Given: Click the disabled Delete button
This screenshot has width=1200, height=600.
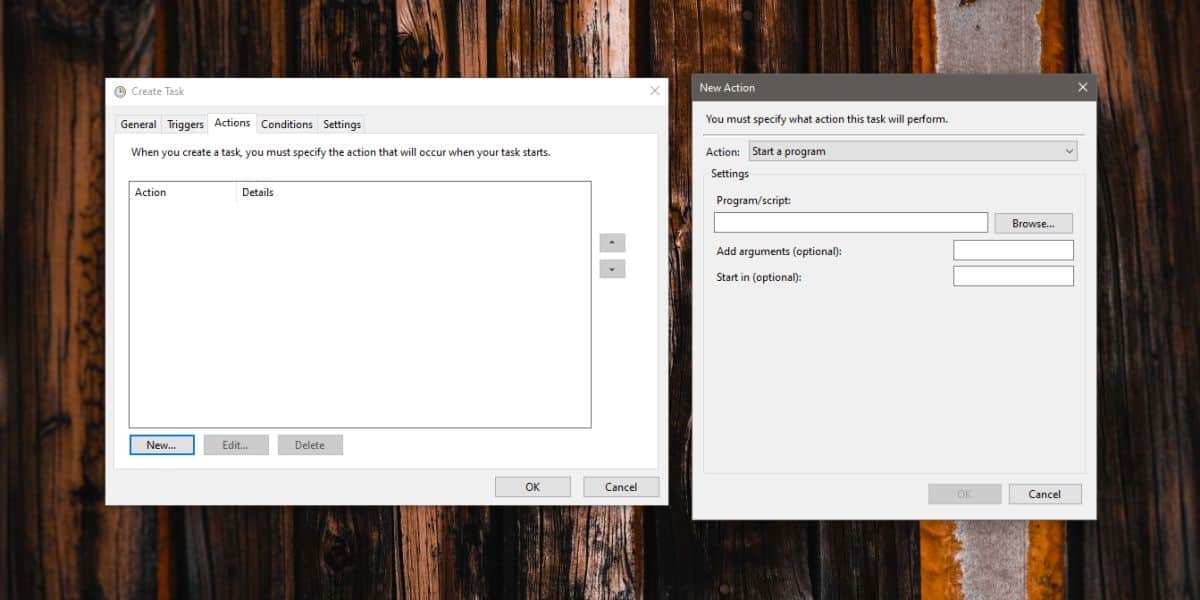Looking at the screenshot, I should click(310, 445).
